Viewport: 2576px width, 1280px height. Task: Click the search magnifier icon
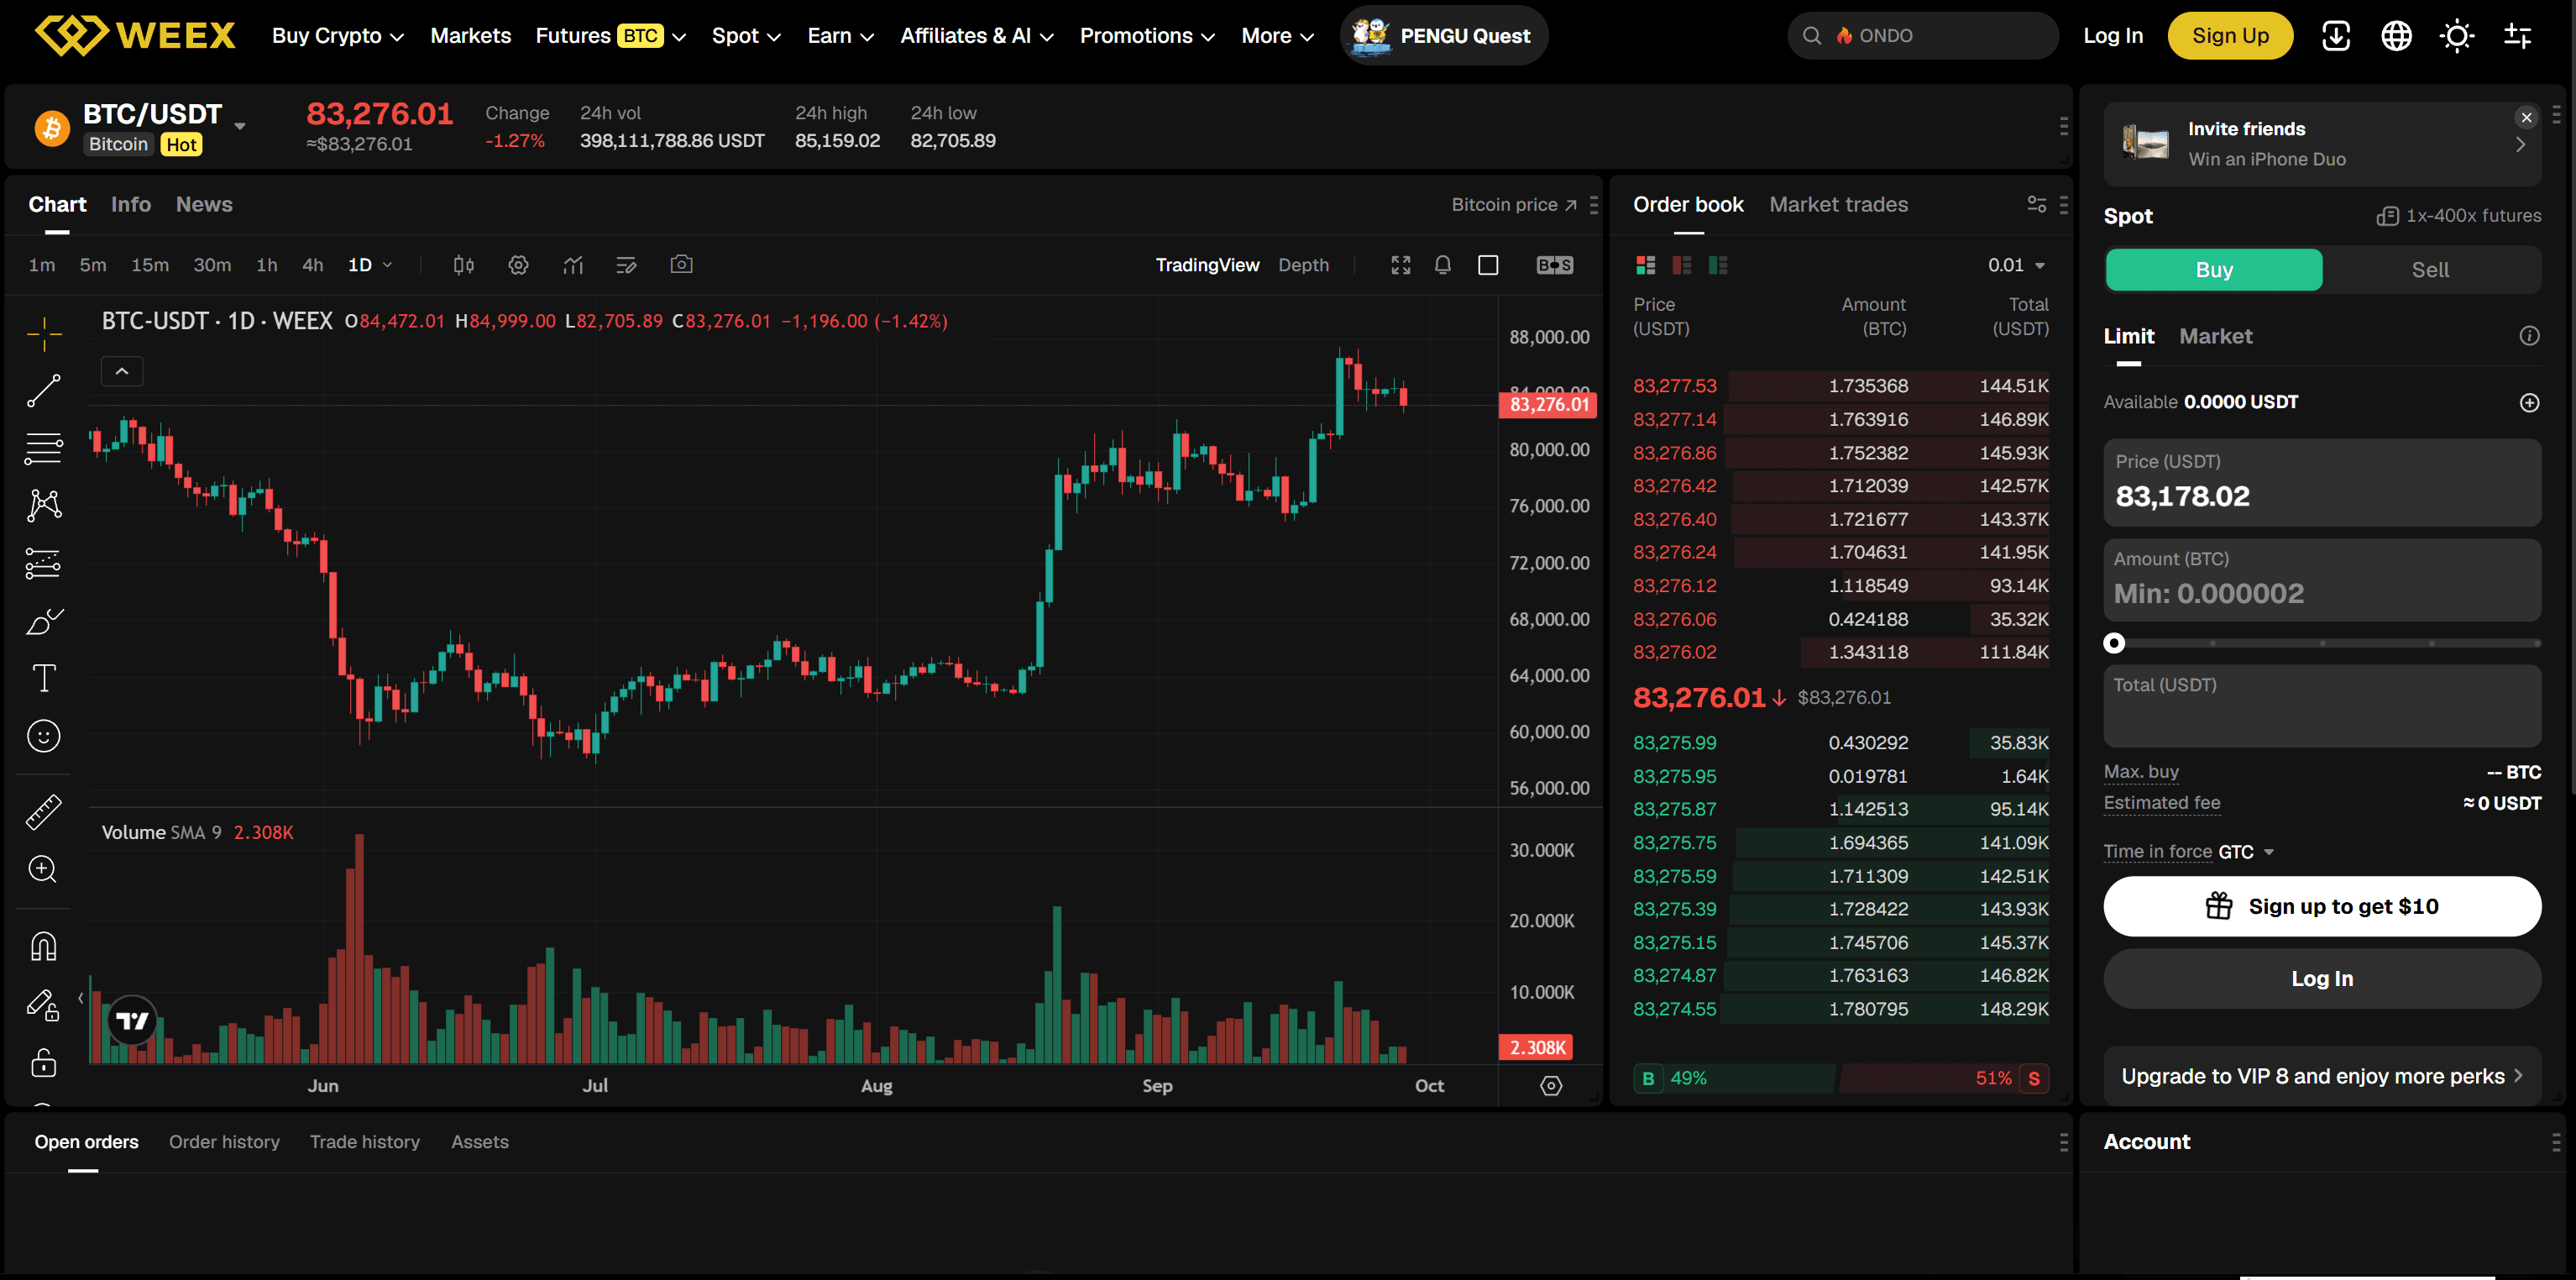point(1812,36)
